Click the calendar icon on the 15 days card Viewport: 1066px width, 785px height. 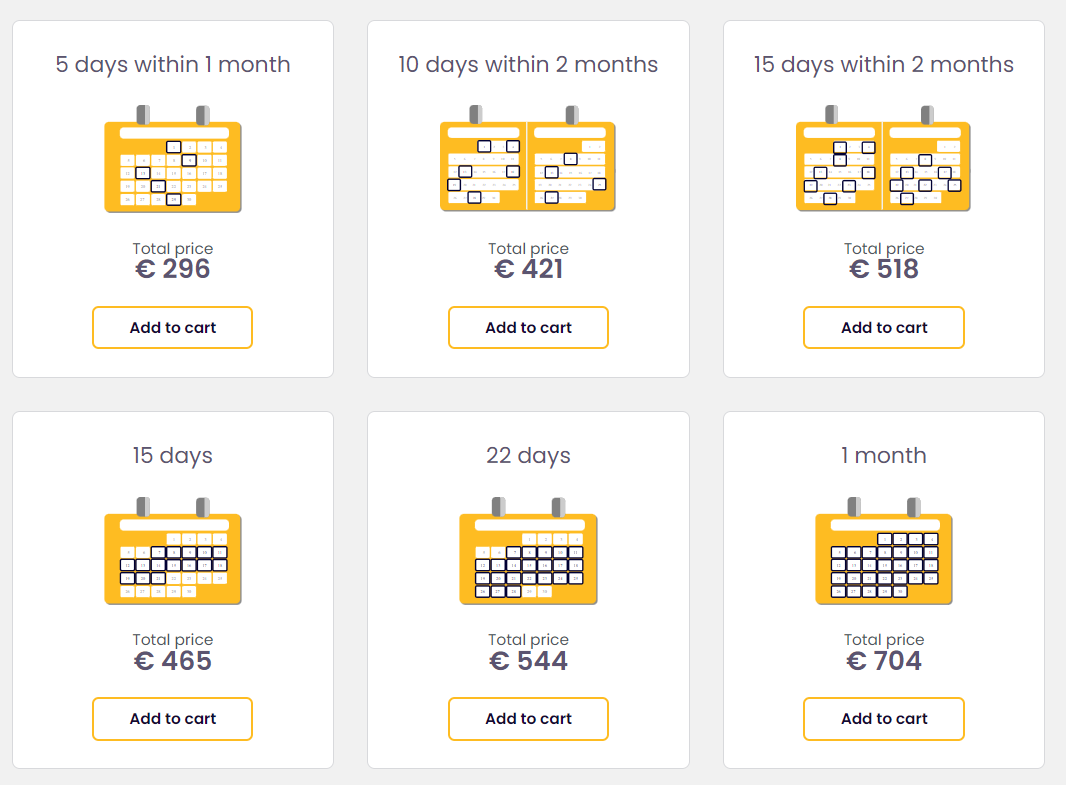[x=173, y=552]
